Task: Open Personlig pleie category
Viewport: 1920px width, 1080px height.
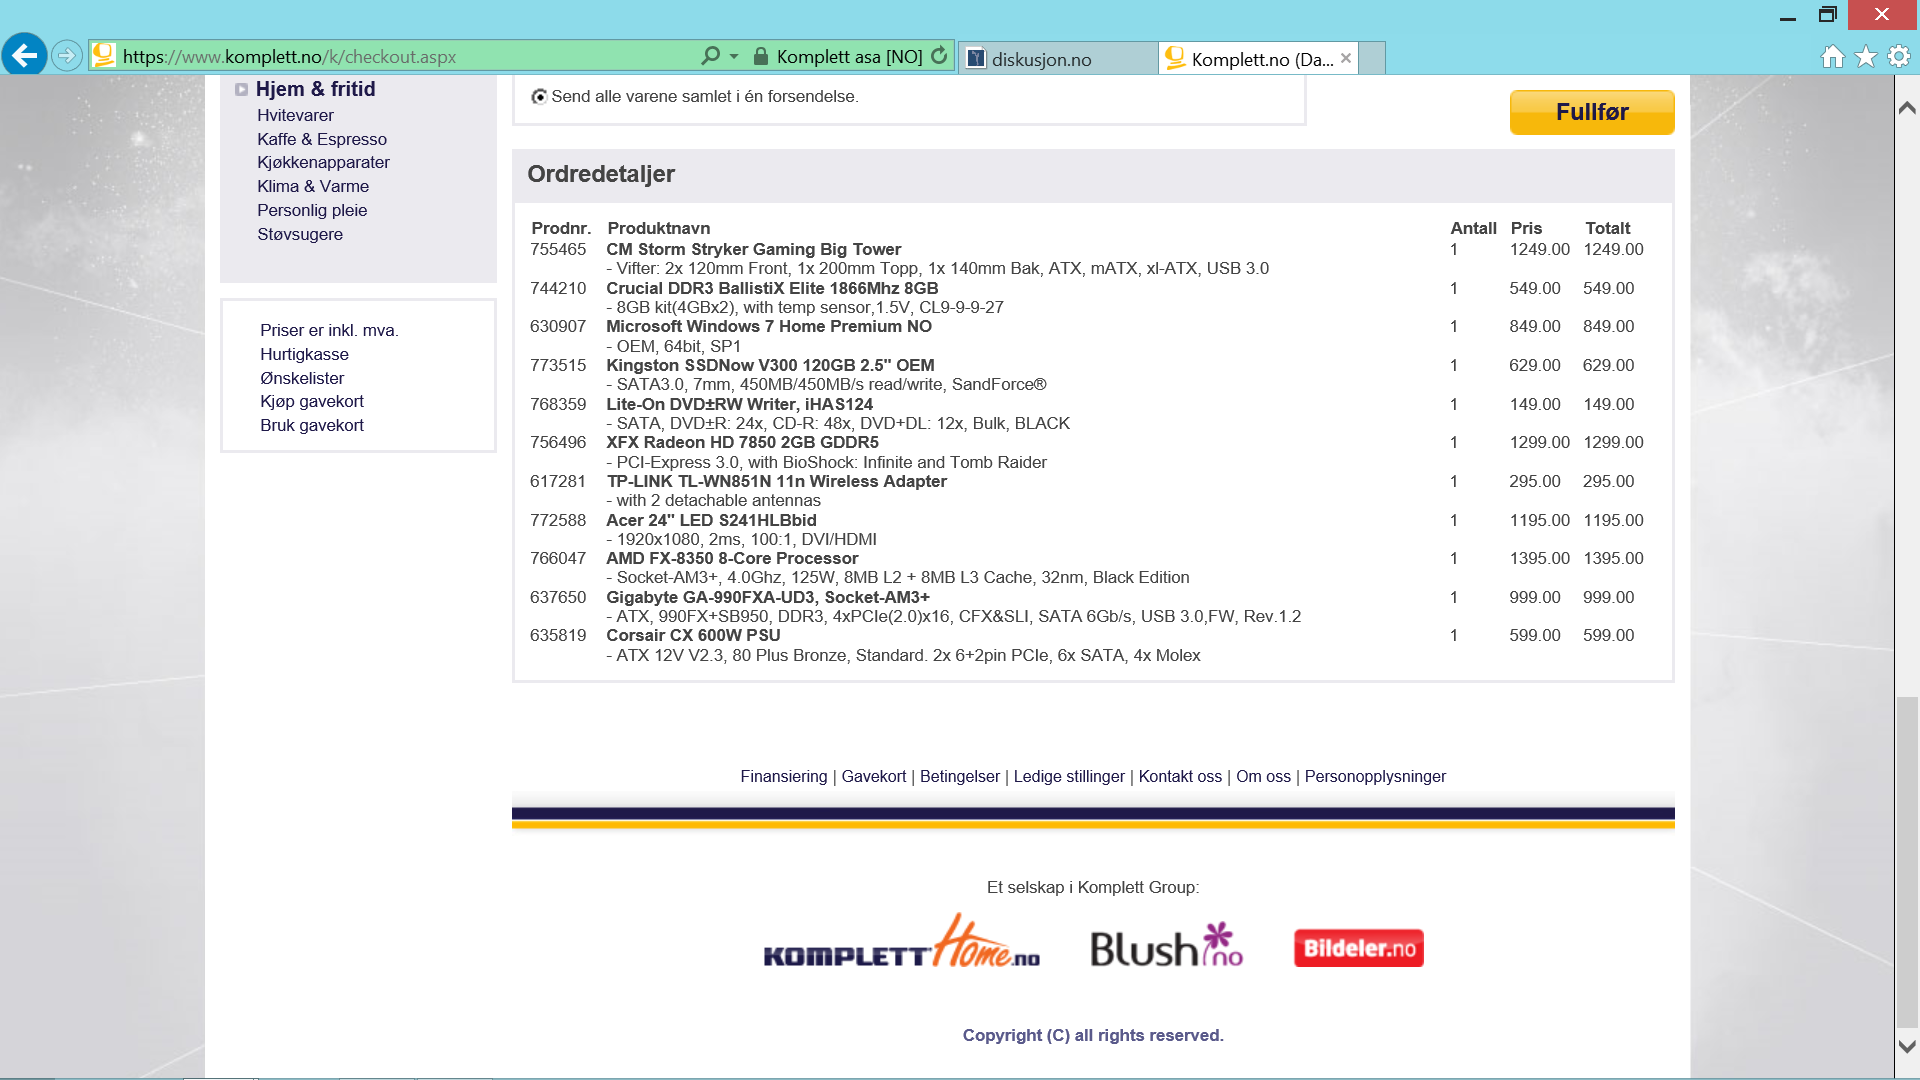Action: (312, 210)
